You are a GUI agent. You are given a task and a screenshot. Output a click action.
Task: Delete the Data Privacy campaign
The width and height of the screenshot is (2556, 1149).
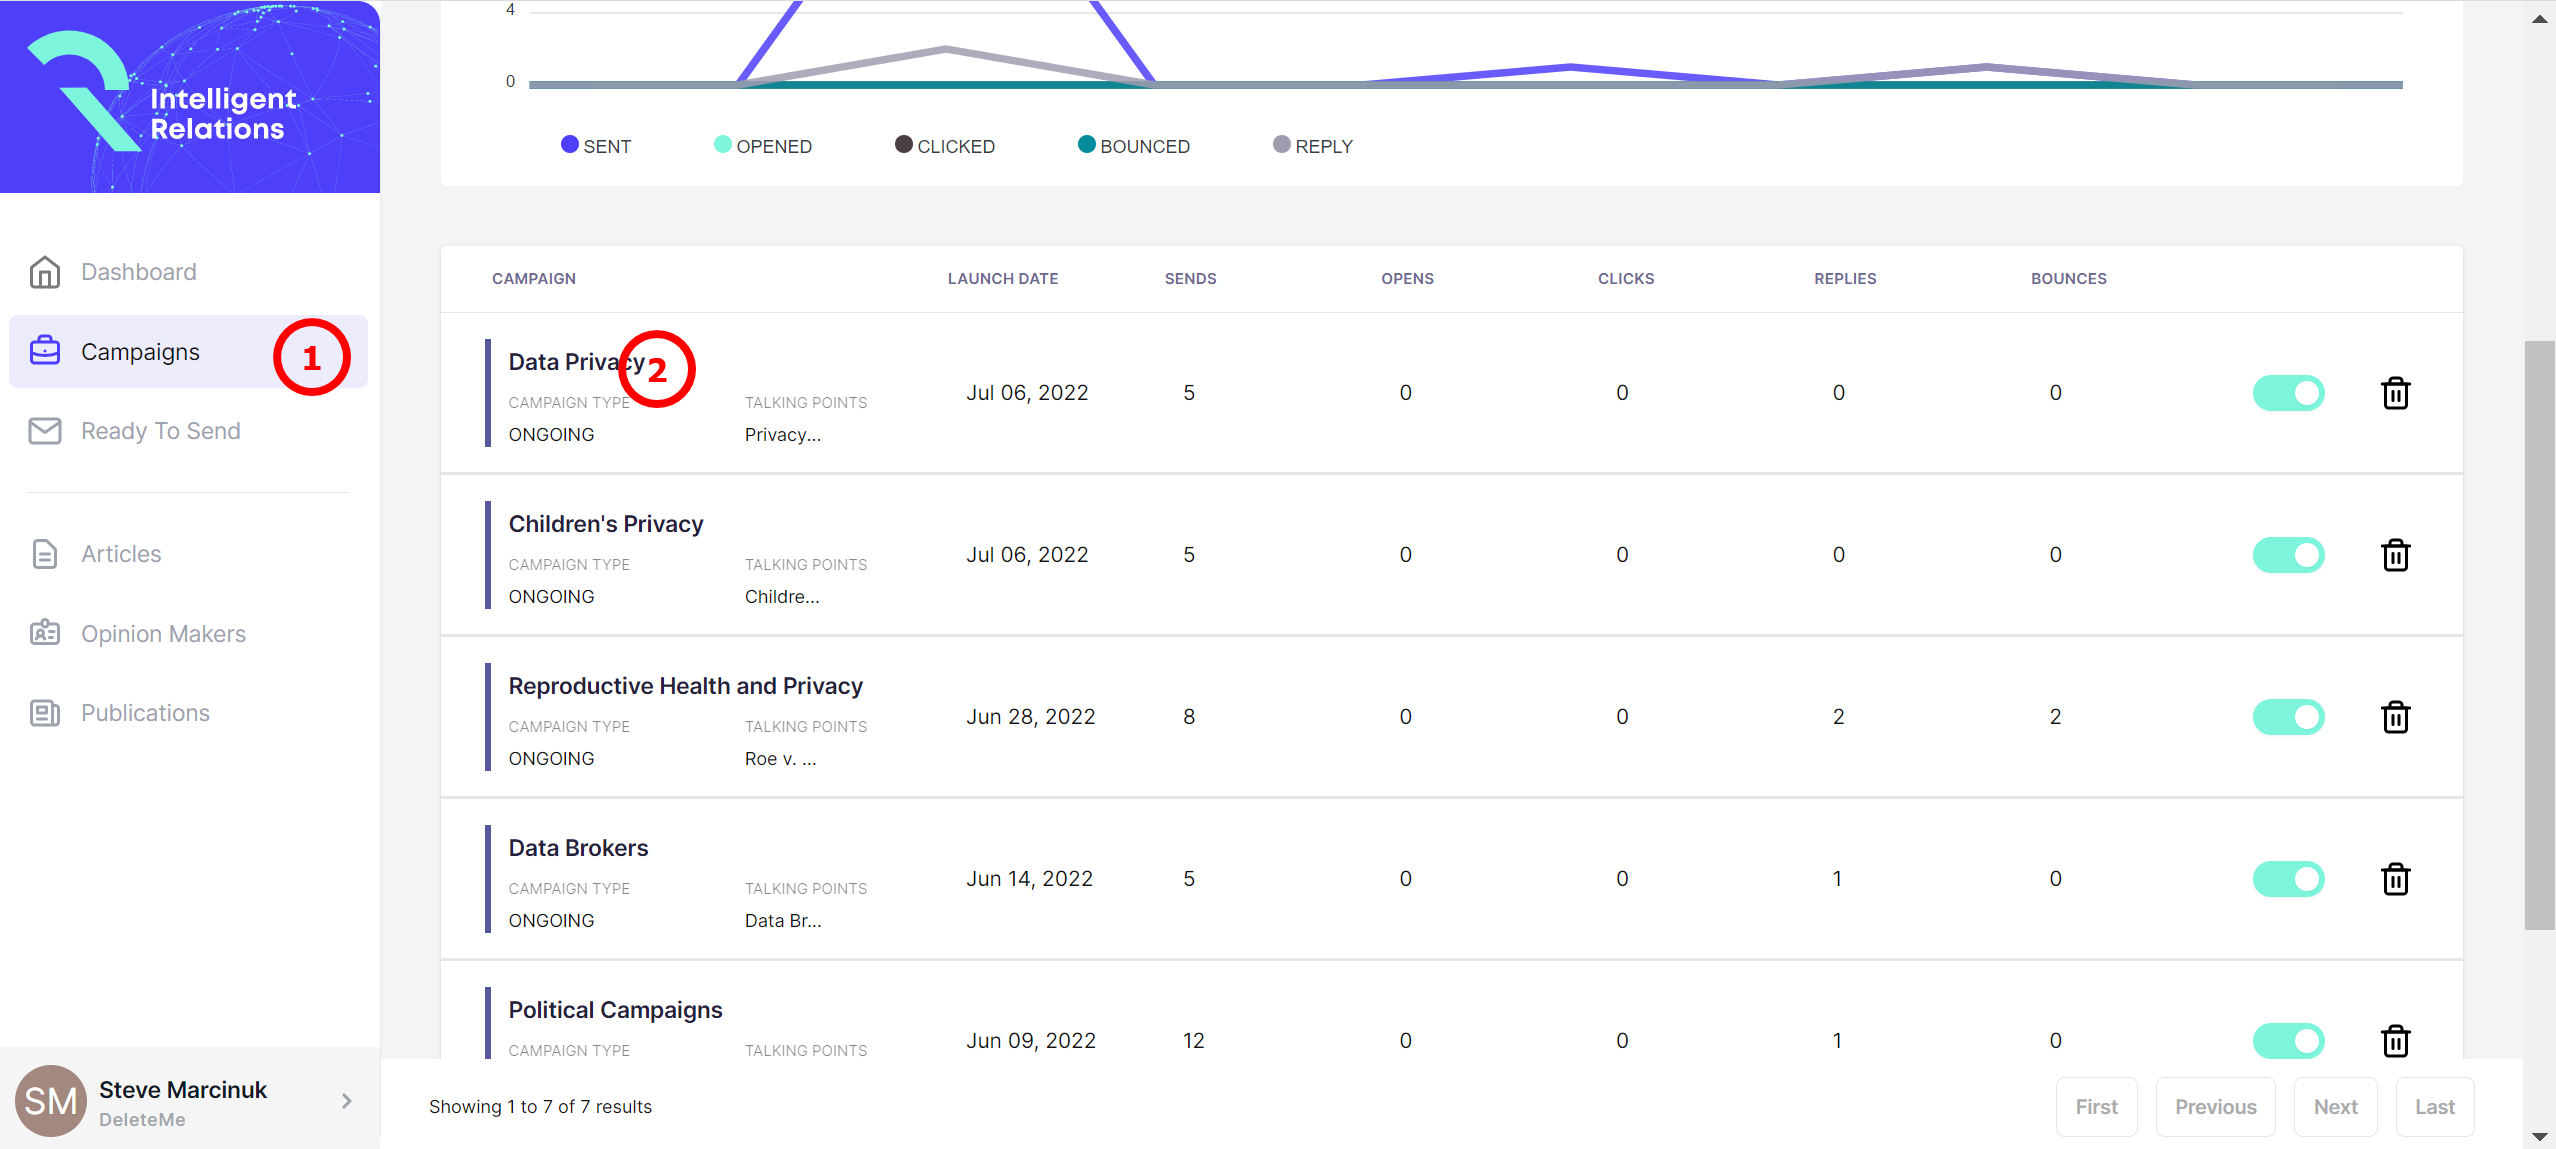(x=2395, y=393)
